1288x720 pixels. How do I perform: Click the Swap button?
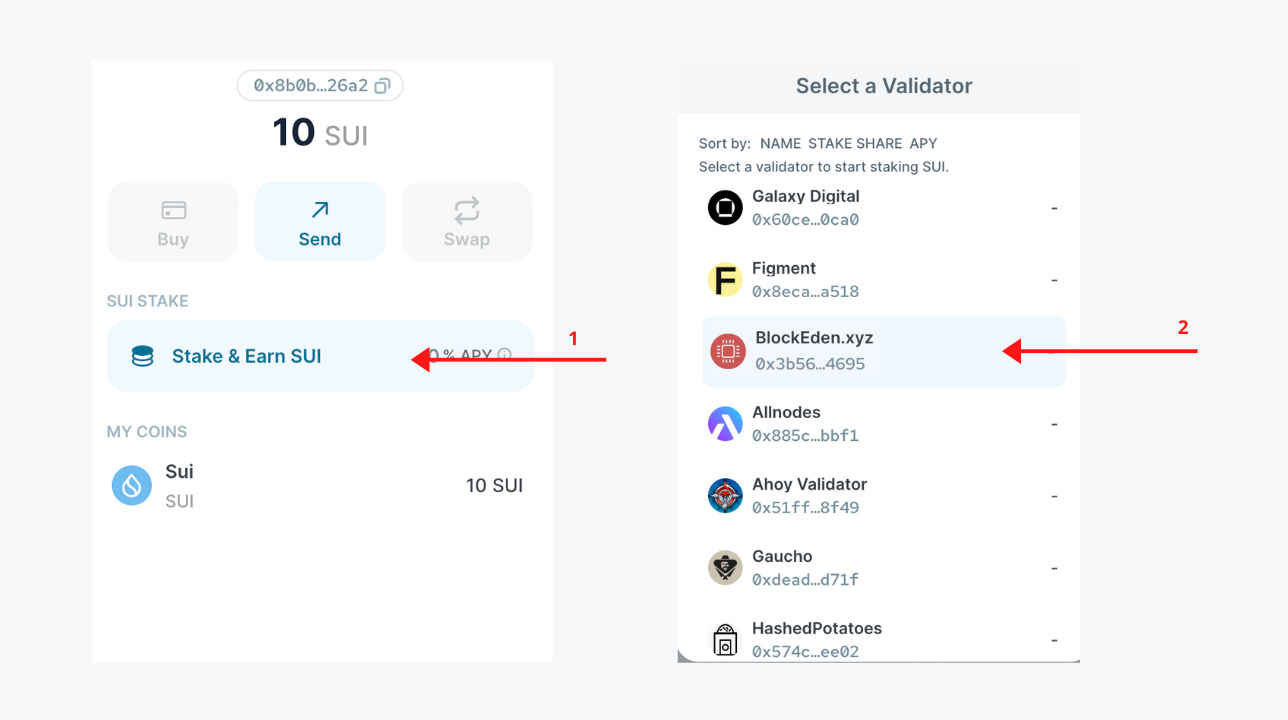[467, 221]
